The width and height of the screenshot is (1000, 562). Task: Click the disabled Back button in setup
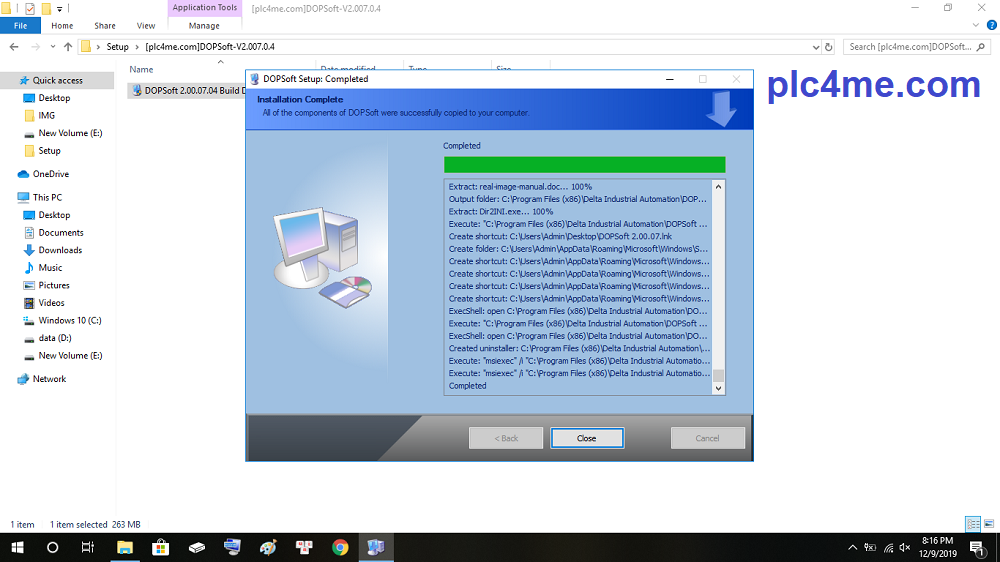point(506,438)
